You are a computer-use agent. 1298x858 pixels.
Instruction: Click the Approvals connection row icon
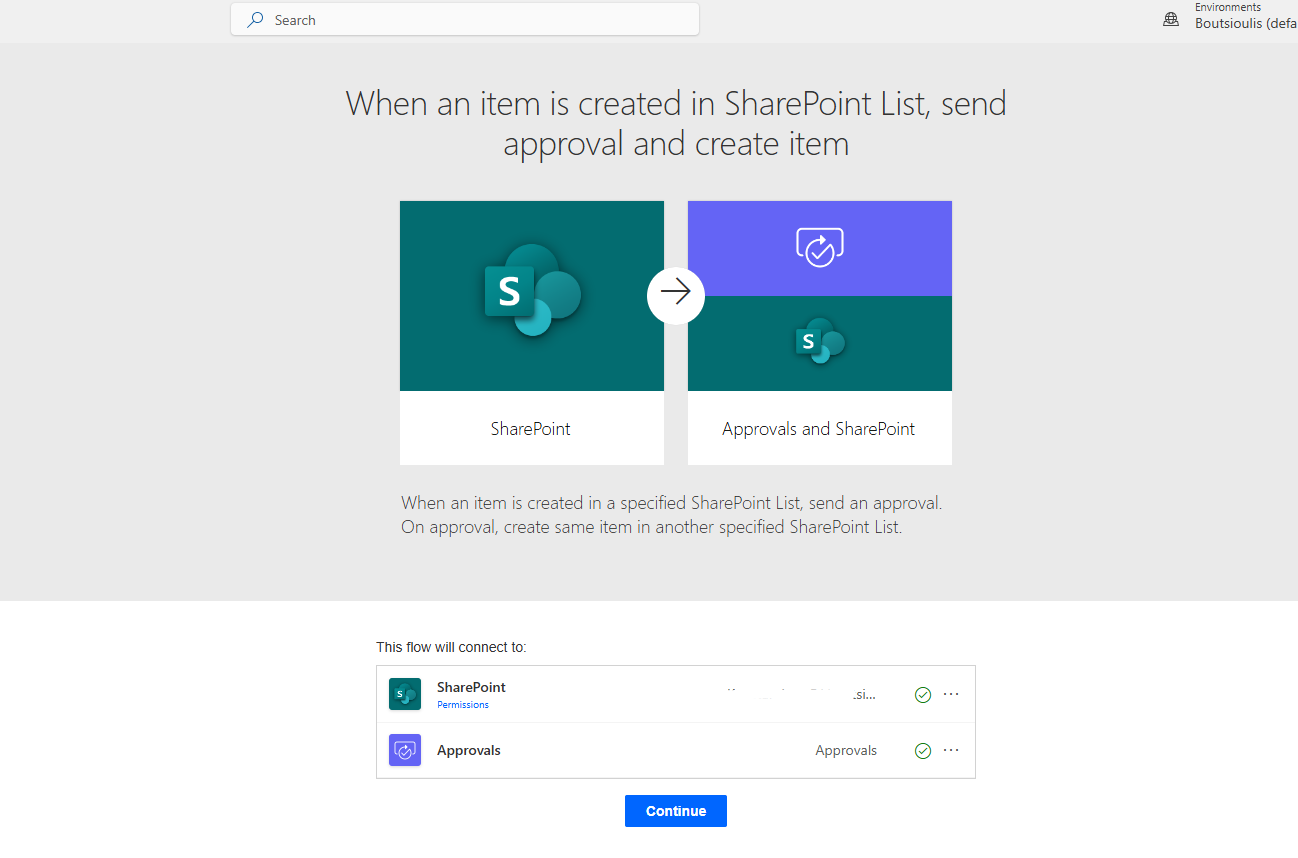click(x=405, y=750)
